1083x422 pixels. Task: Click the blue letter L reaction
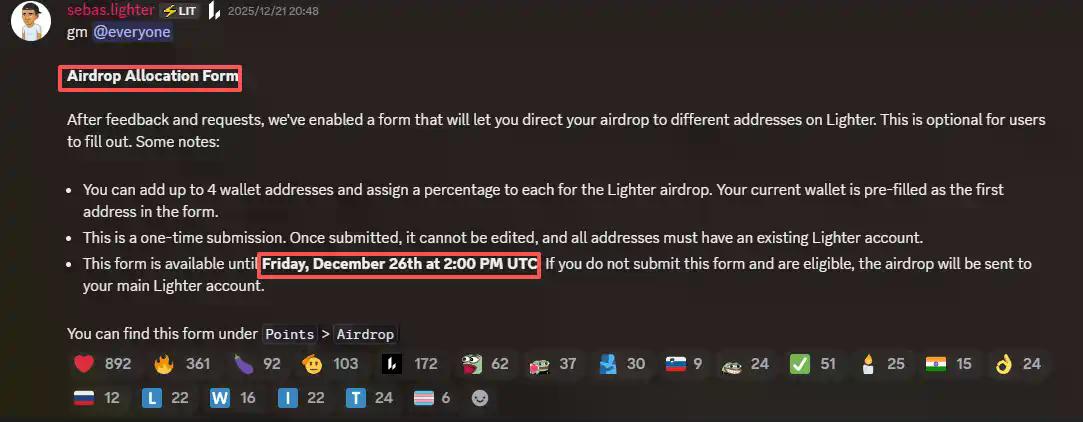(165, 398)
